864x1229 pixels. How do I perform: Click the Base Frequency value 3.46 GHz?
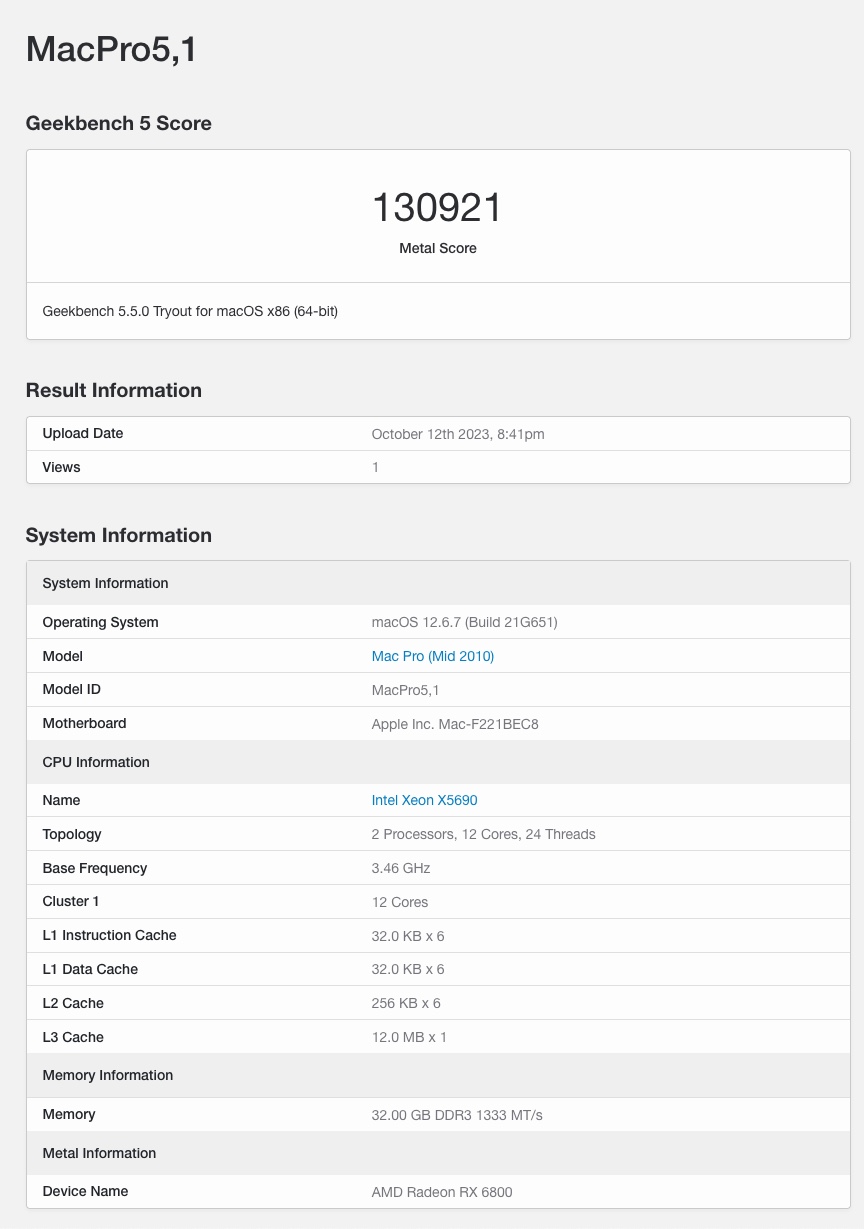[401, 868]
